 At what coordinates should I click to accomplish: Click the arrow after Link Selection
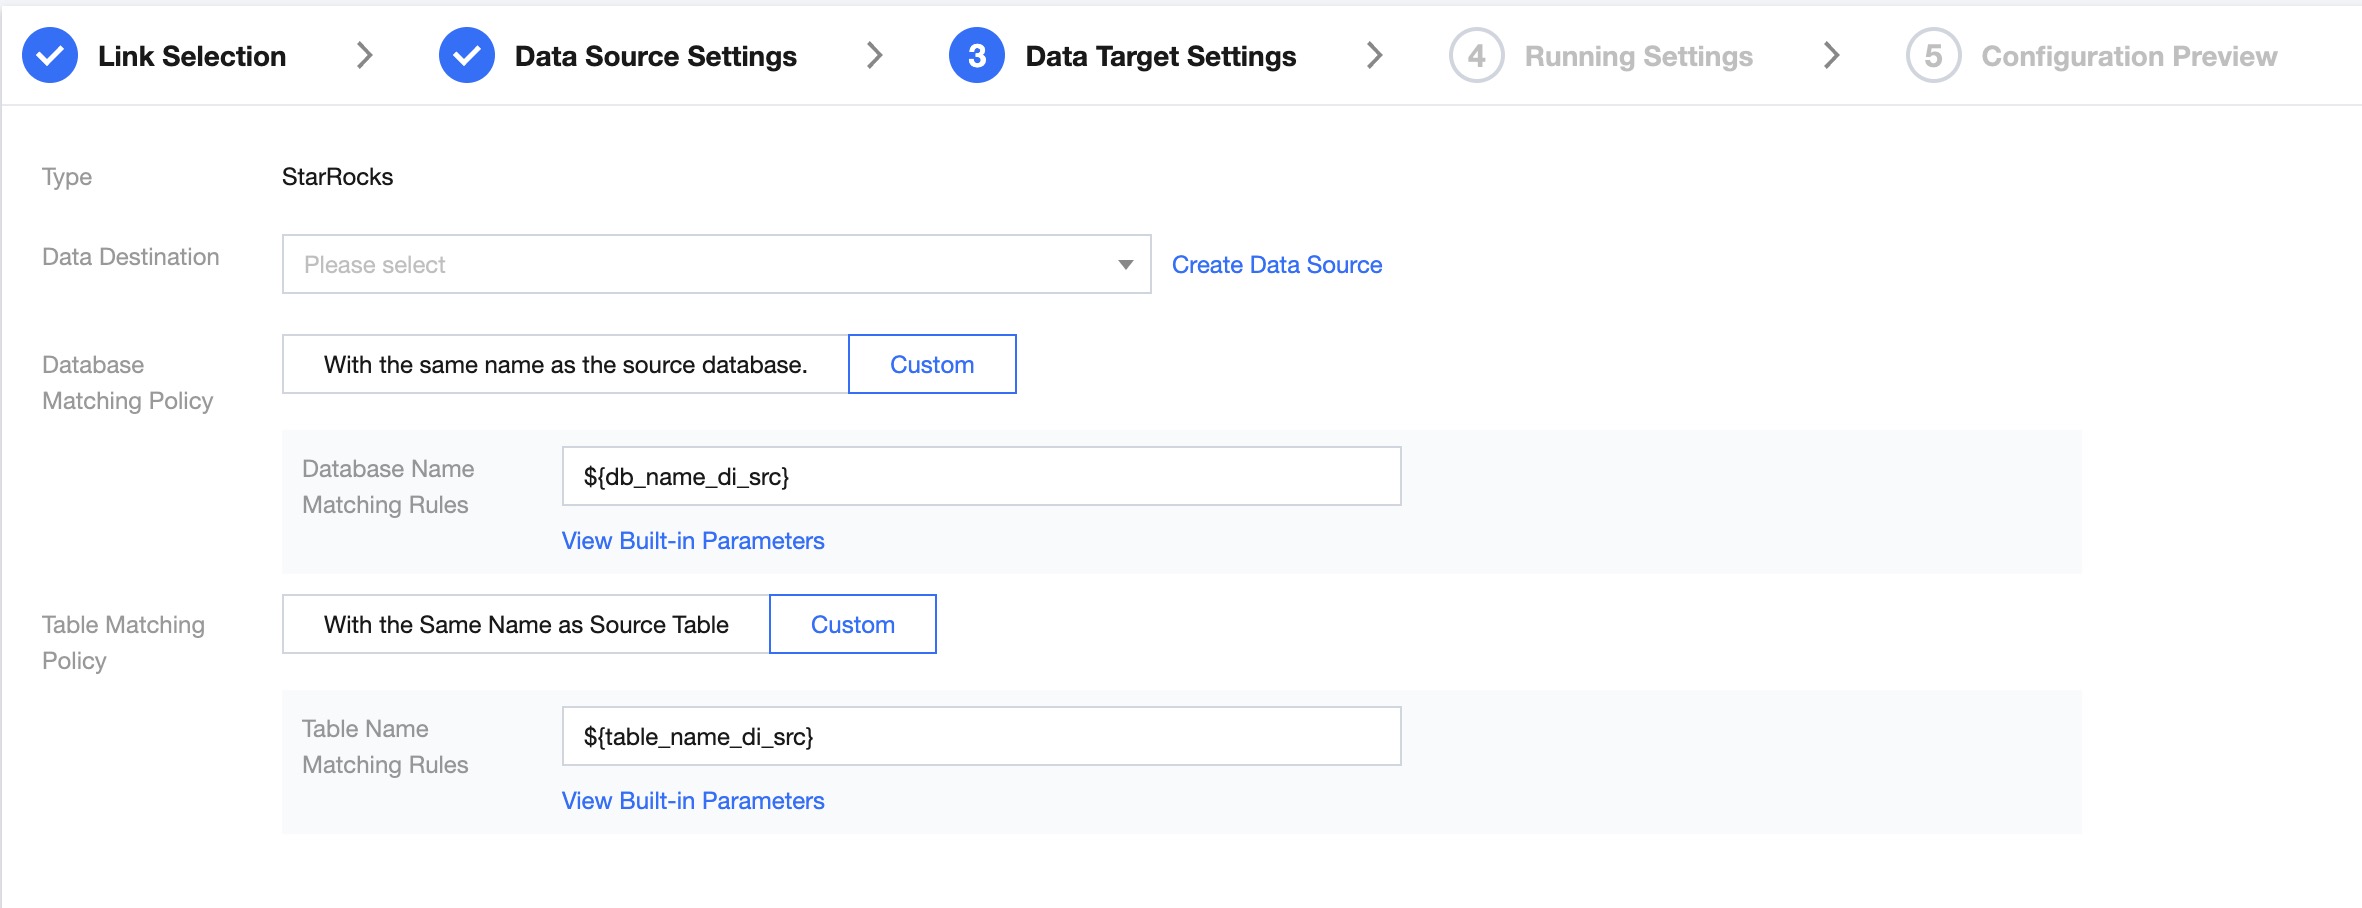coord(365,56)
